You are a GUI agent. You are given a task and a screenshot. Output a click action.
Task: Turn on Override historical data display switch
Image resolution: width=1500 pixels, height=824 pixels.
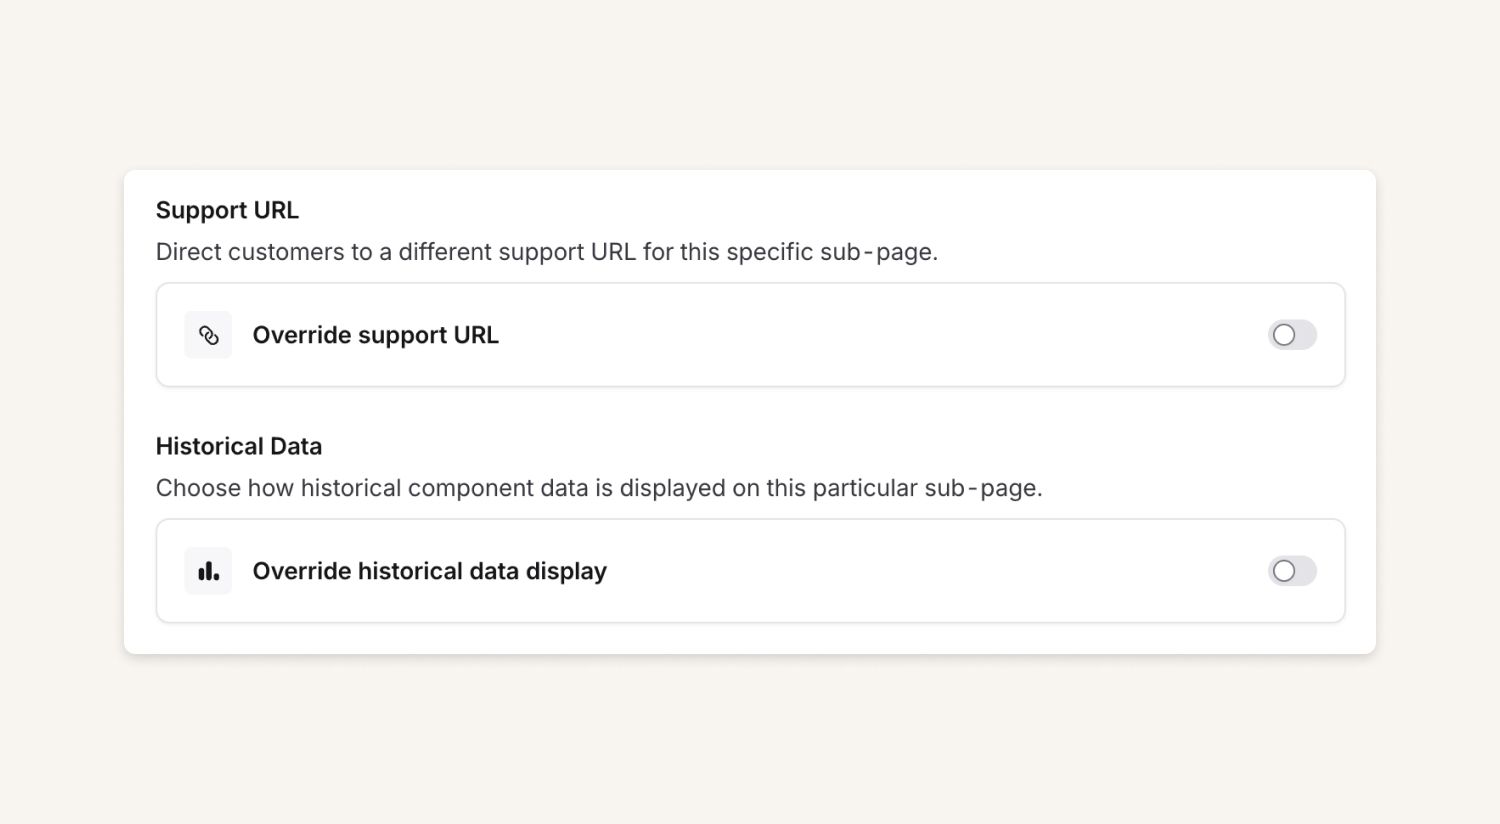1292,571
